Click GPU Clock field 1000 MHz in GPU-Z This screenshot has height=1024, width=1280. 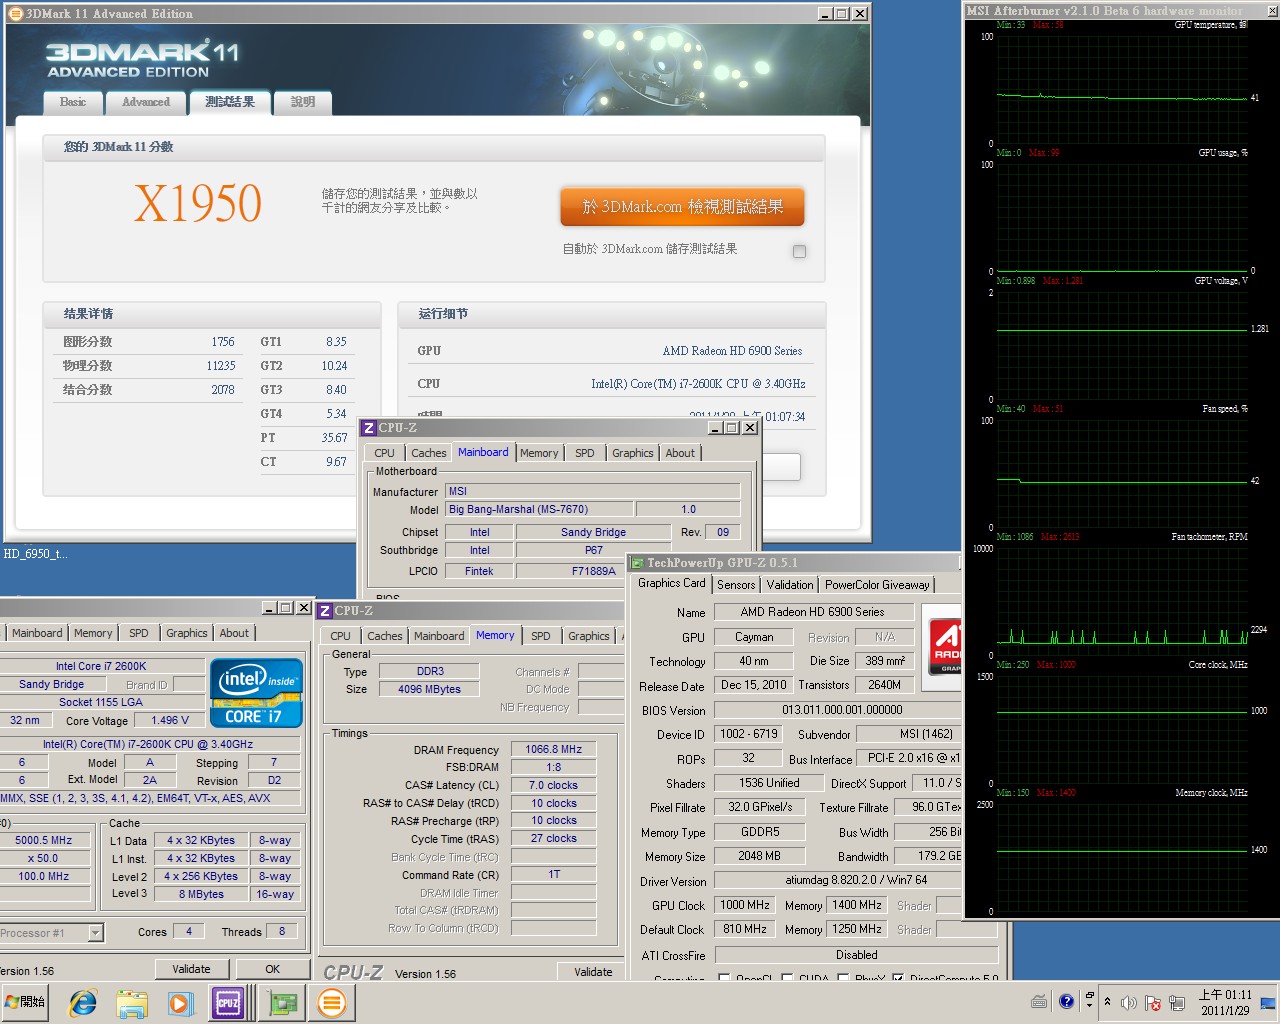(745, 905)
